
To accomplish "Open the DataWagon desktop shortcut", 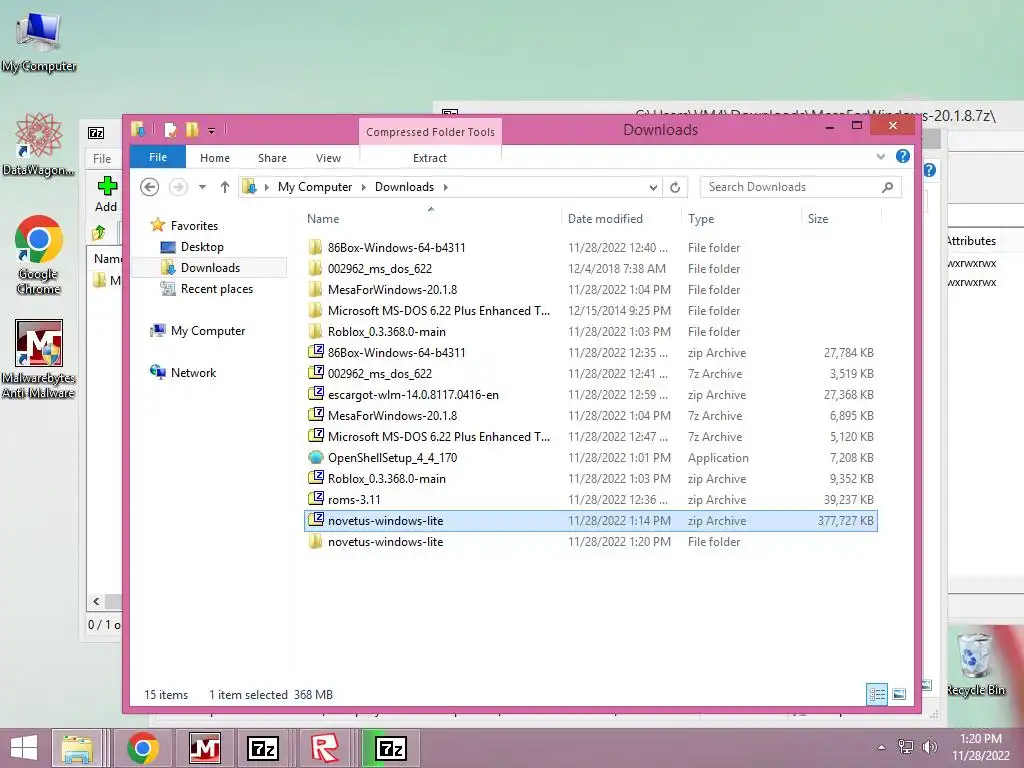I will click(x=38, y=144).
